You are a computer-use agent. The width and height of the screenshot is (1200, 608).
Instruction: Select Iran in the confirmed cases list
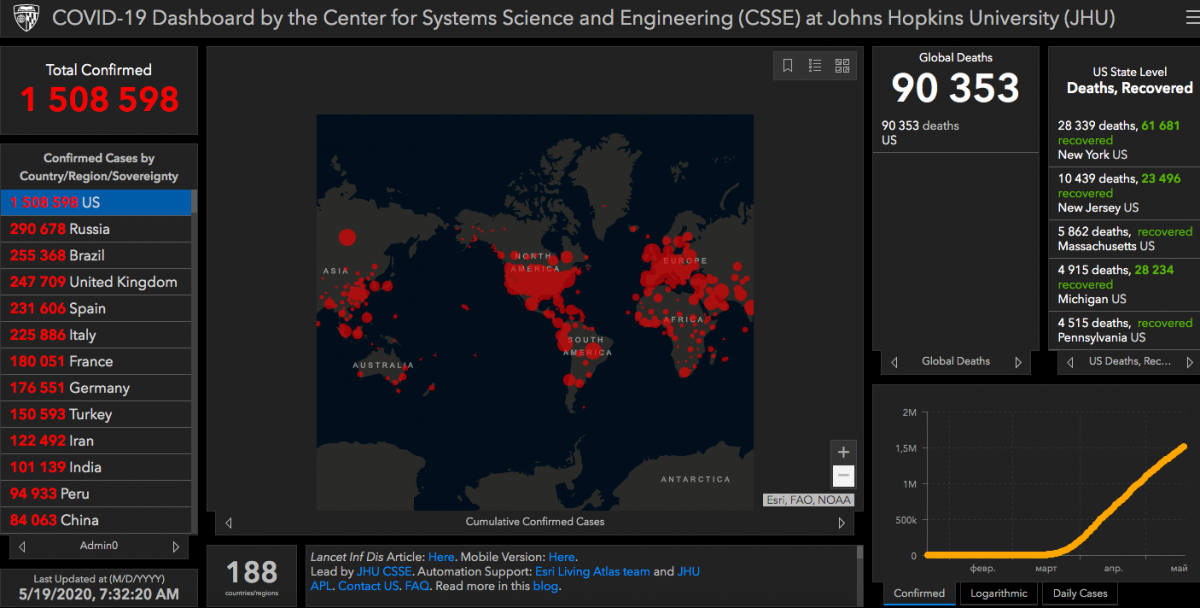96,441
